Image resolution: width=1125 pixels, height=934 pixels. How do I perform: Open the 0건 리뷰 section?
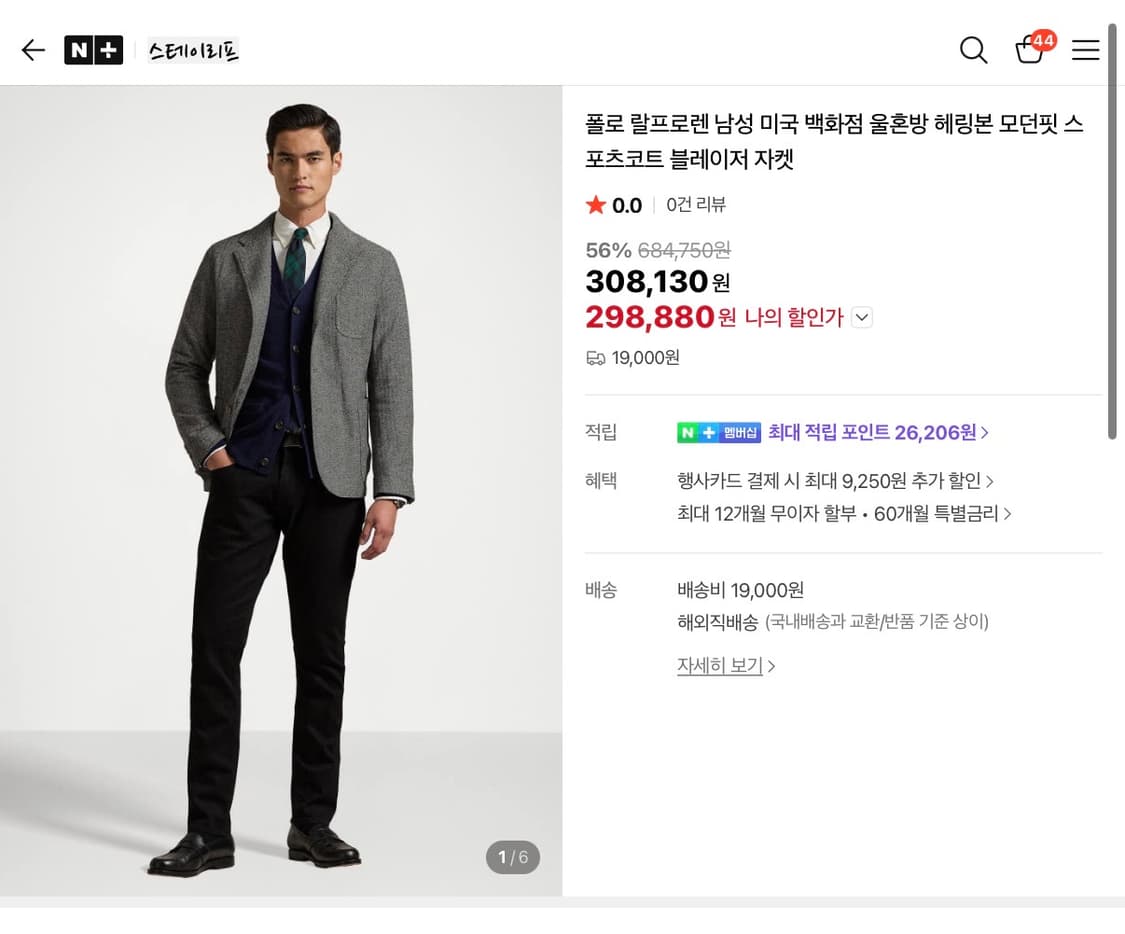tap(696, 205)
